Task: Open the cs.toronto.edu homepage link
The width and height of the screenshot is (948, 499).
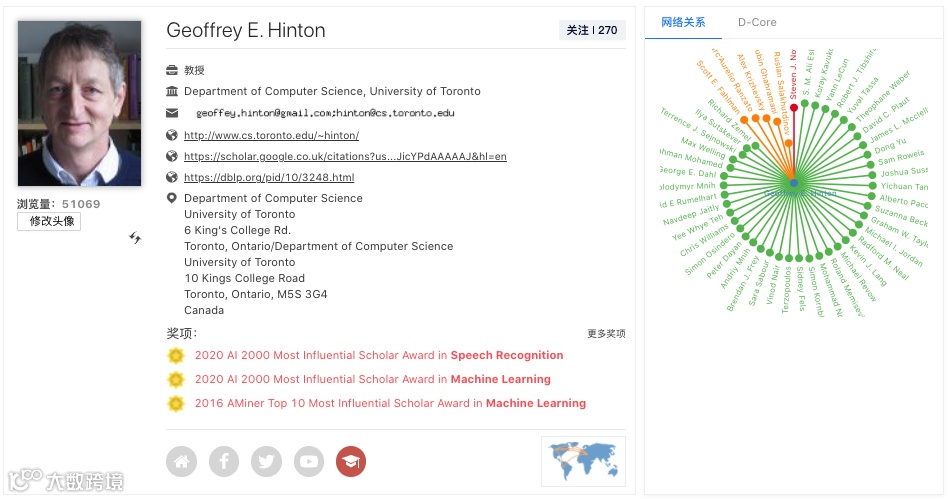Action: click(x=271, y=135)
